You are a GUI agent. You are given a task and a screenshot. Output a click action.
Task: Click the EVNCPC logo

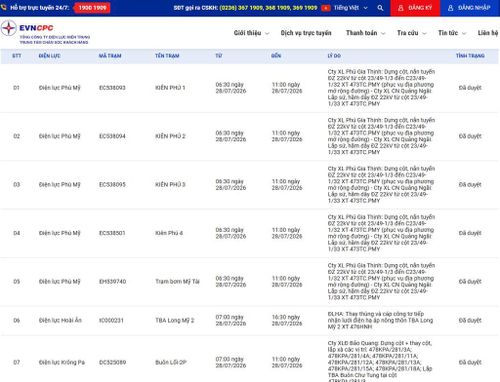tap(45, 32)
